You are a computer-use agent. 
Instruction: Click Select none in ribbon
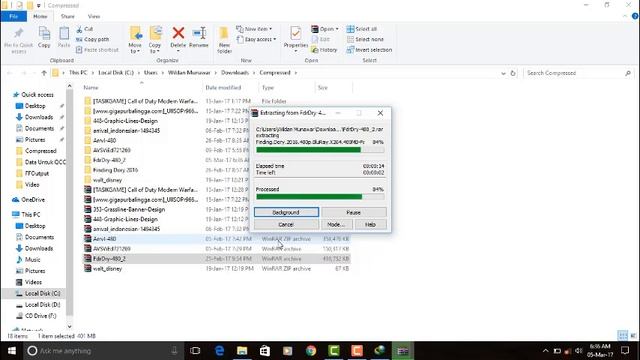365,39
